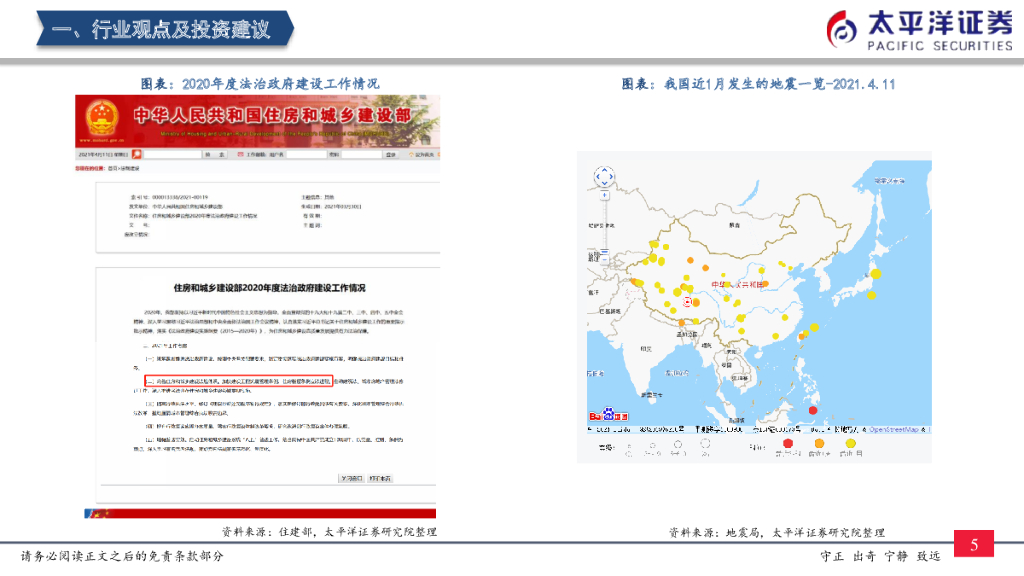This screenshot has height=576, width=1024.
Task: Click the orange icon before 设为首页
Action: pyautogui.click(x=410, y=154)
